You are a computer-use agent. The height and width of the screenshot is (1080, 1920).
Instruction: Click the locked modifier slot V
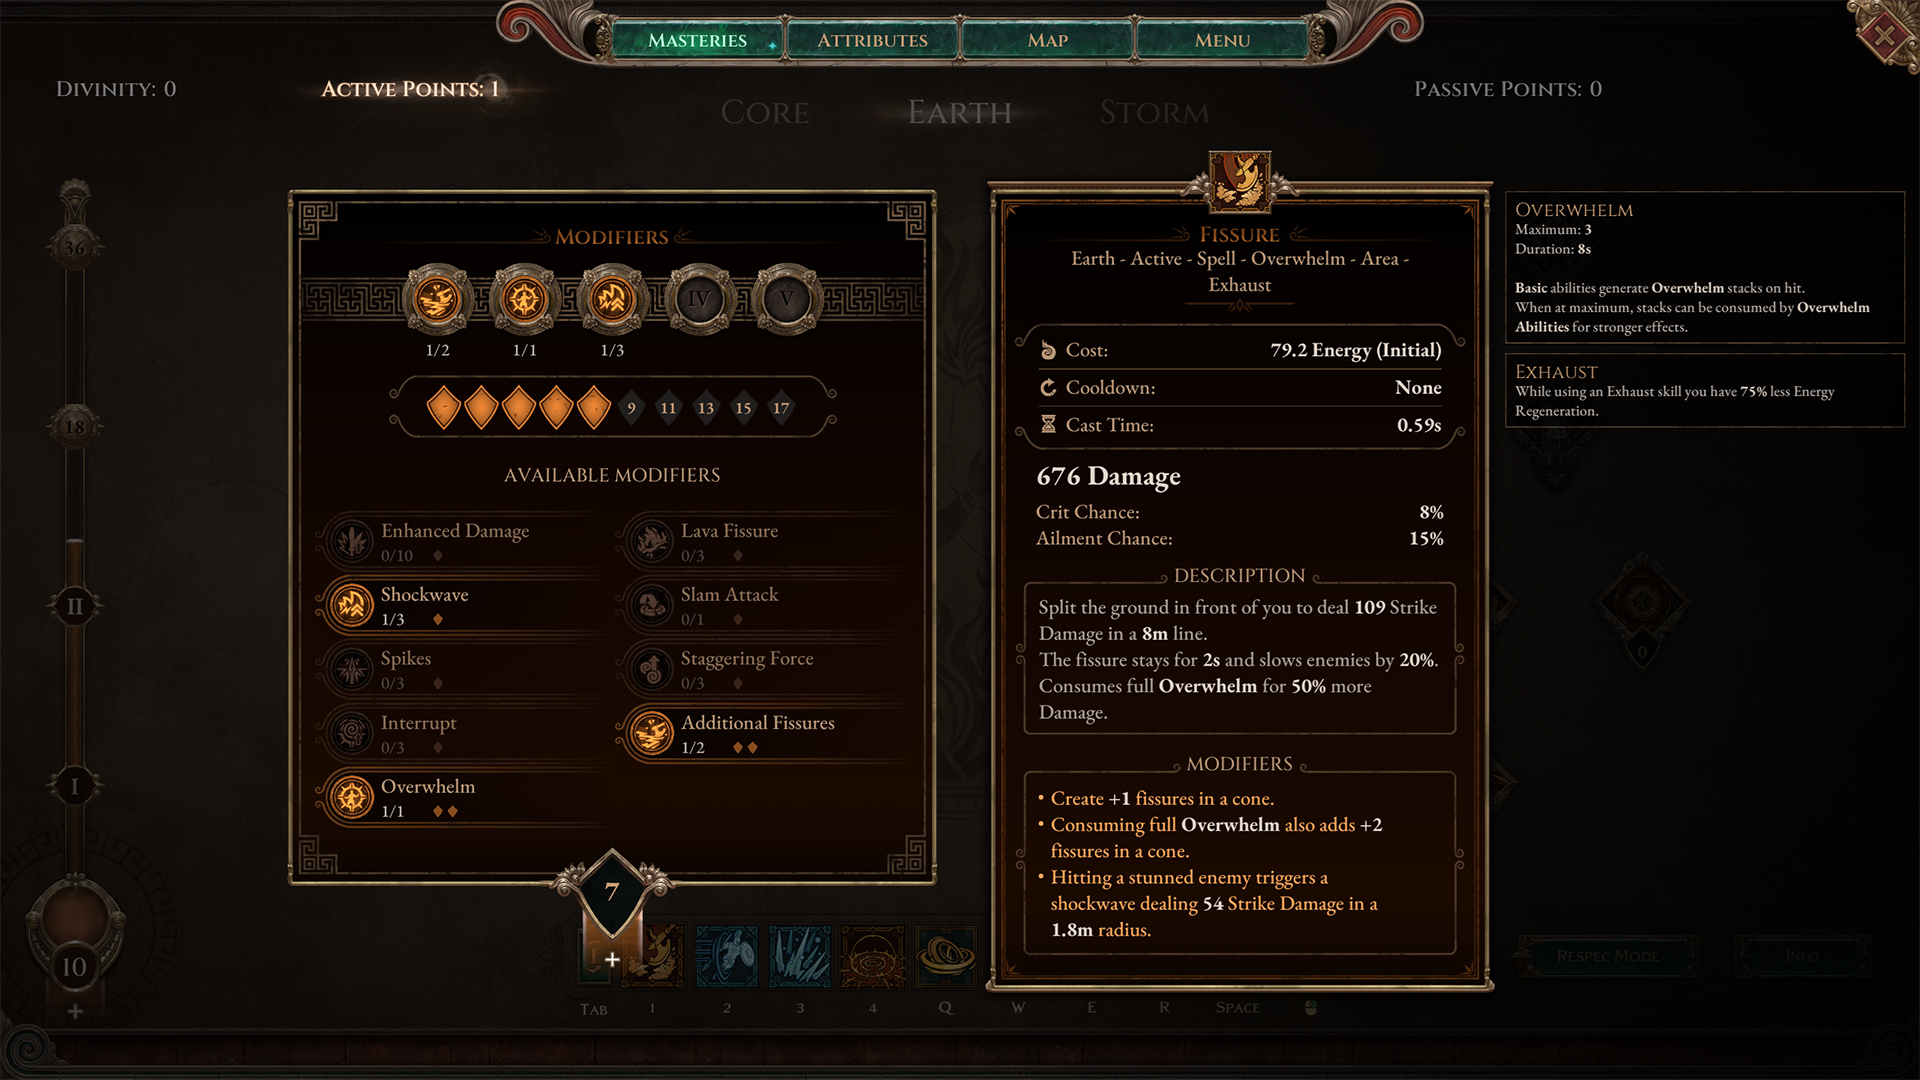tap(786, 299)
